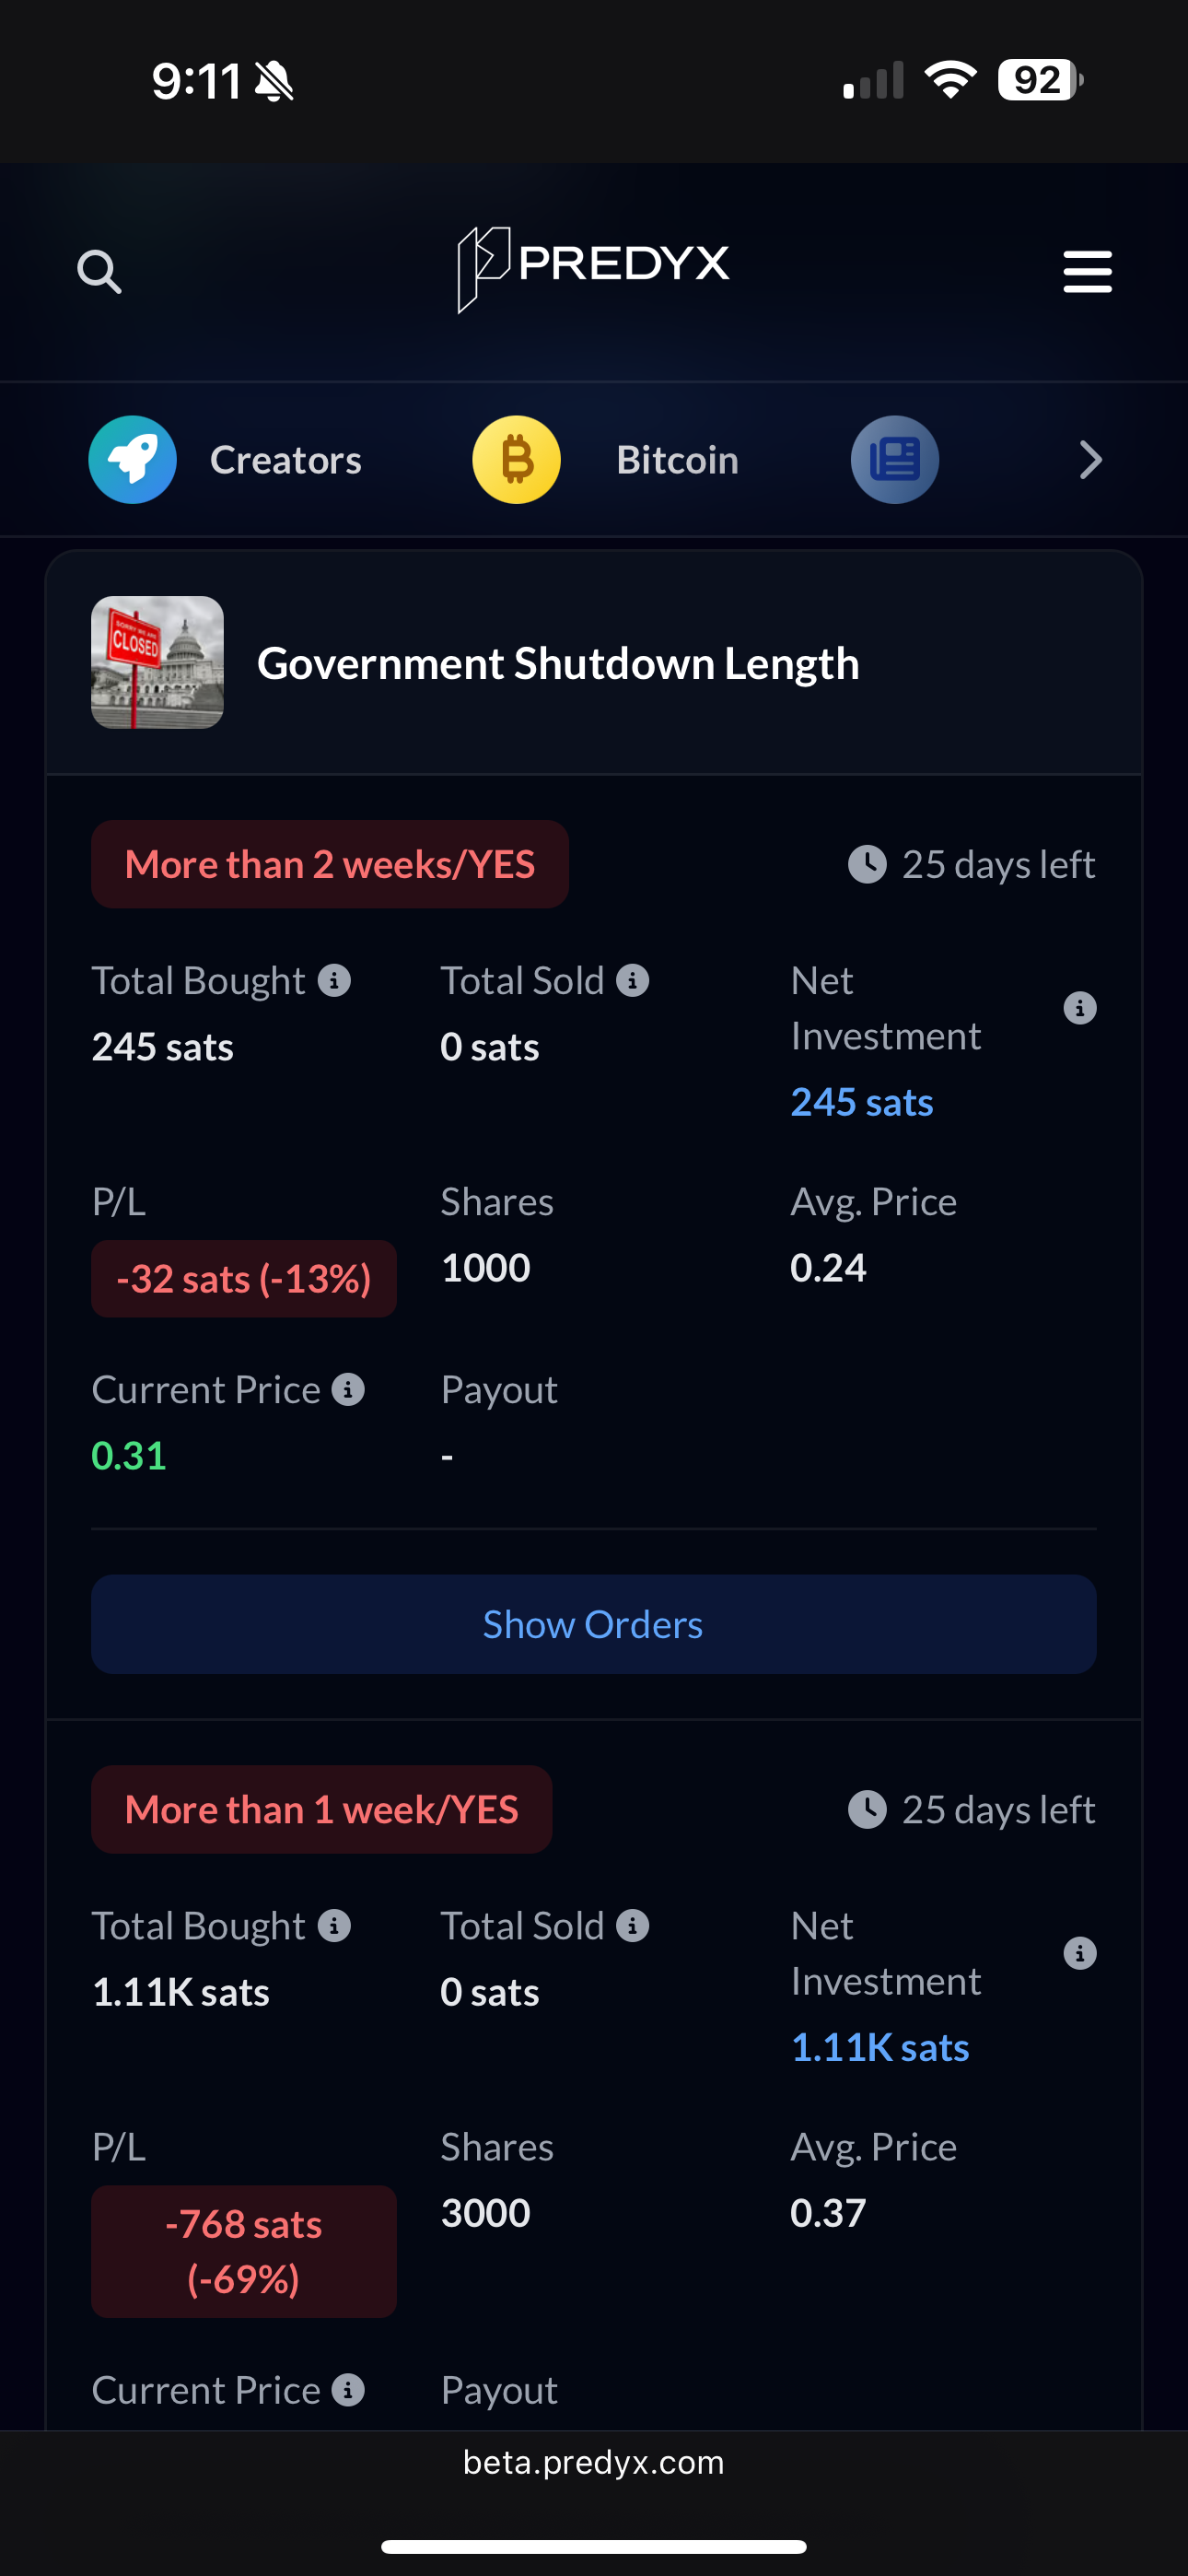
Task: Open the Bitcoin category tab
Action: coord(677,460)
